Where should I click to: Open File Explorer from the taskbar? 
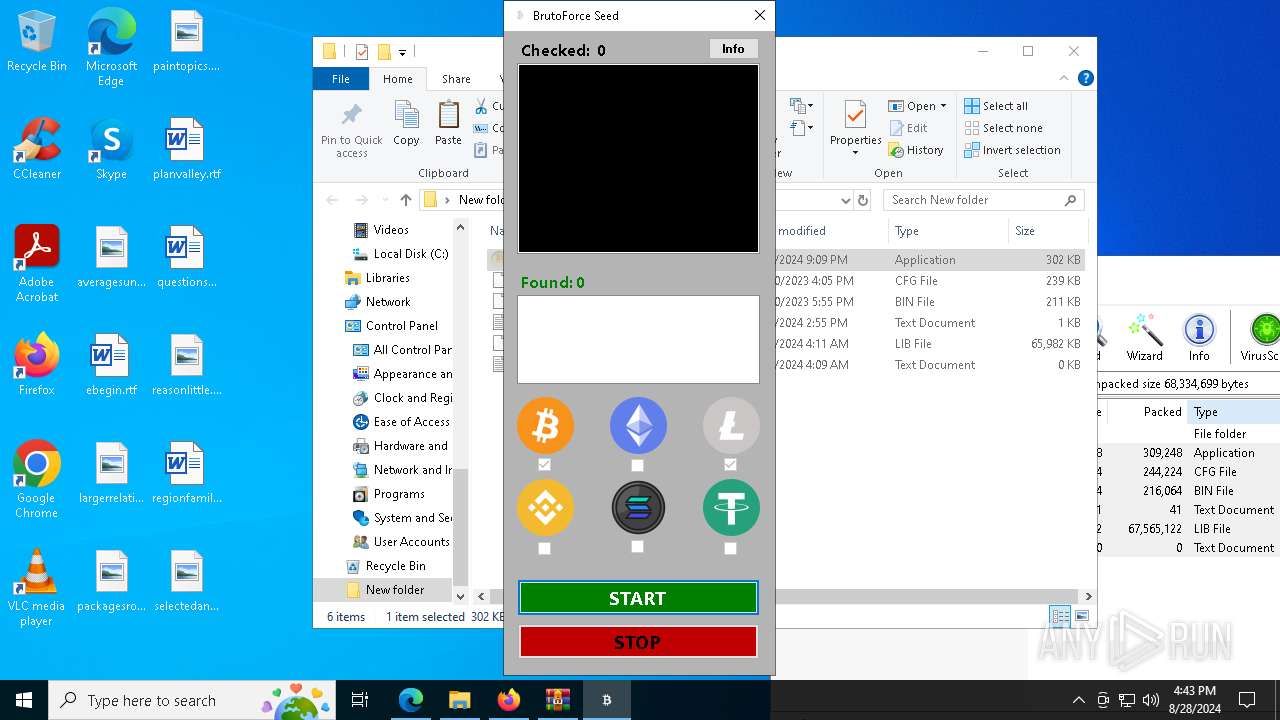pos(459,700)
